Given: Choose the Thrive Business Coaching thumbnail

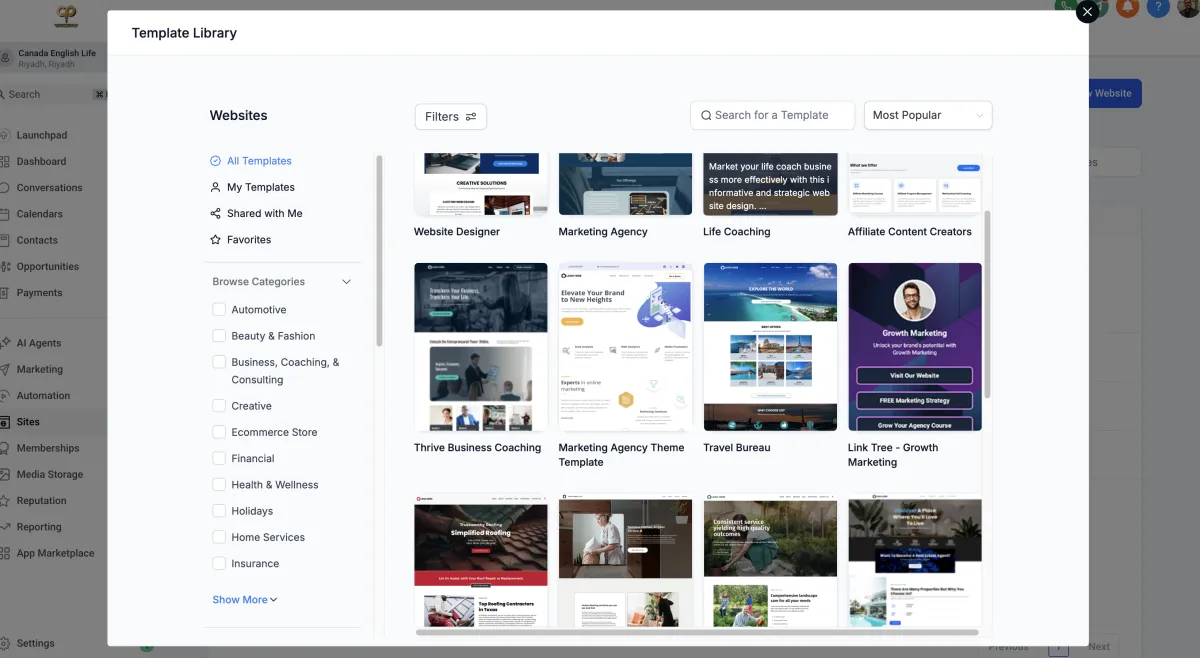Looking at the screenshot, I should coord(481,347).
